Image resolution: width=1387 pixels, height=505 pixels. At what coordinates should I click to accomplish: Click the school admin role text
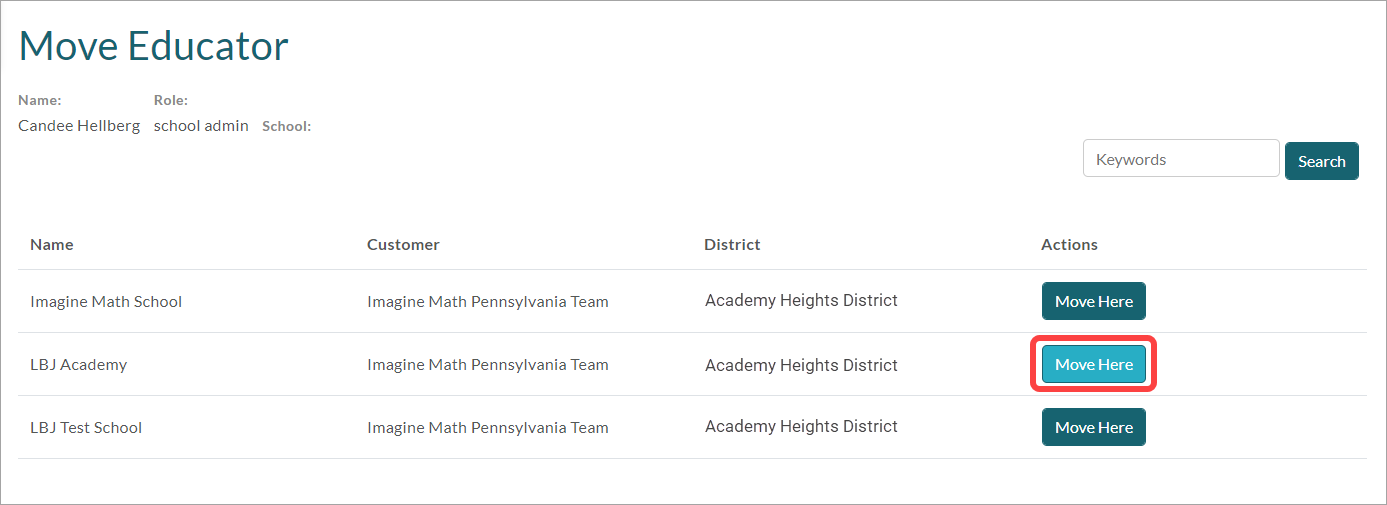click(x=201, y=126)
